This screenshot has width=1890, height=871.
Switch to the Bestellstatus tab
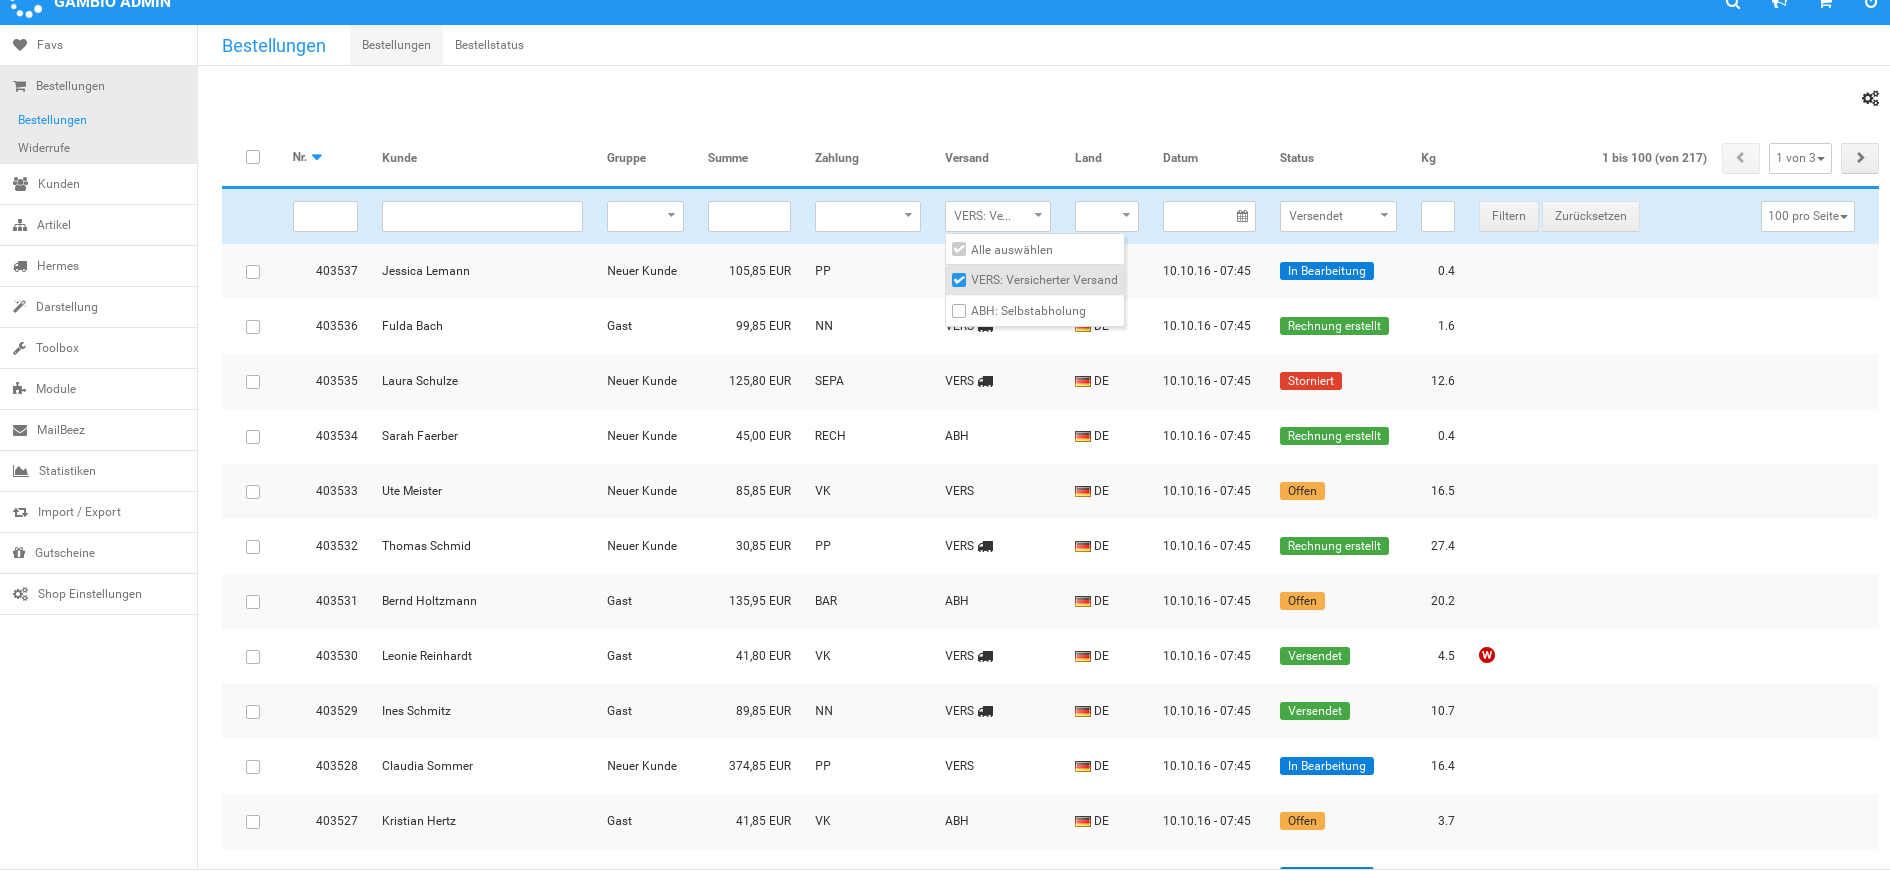pos(489,45)
